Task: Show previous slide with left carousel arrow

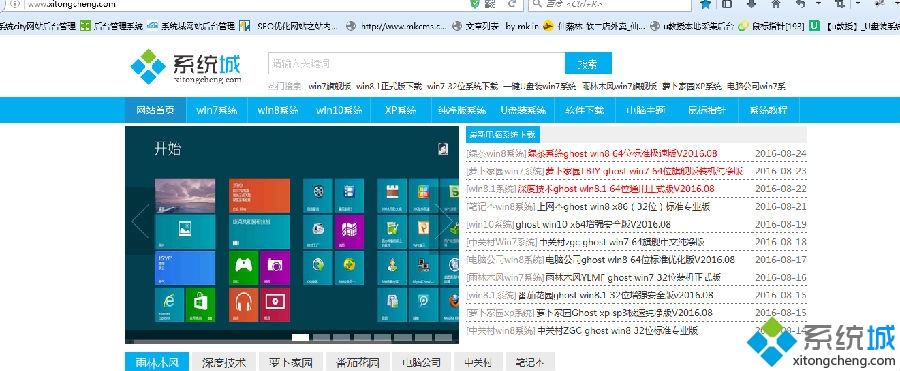Action: click(140, 221)
